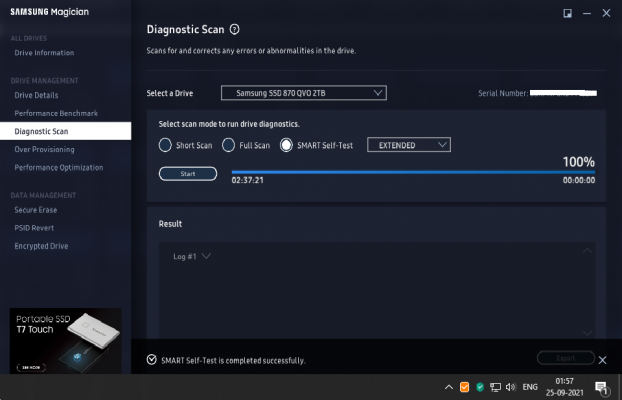This screenshot has width=622, height=400.
Task: Click the Portable SSD T7 Touch advertisement
Action: [x=65, y=341]
